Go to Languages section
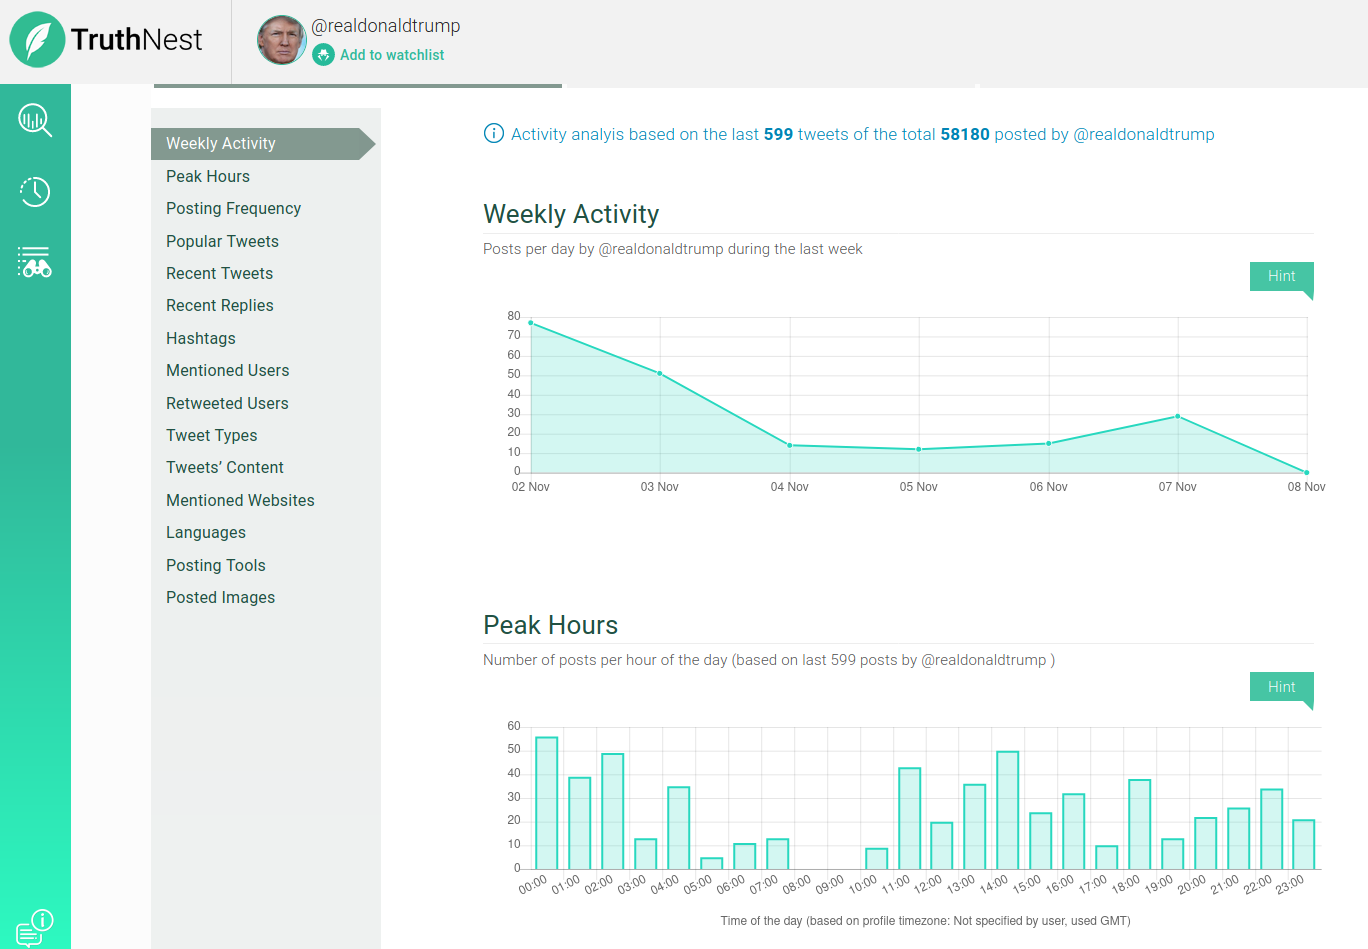The width and height of the screenshot is (1368, 949). [205, 532]
